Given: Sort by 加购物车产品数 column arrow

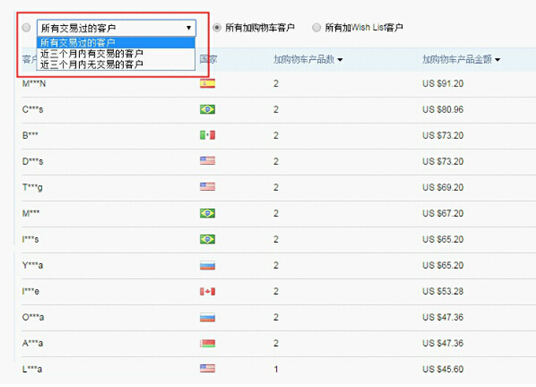Looking at the screenshot, I should [x=340, y=60].
